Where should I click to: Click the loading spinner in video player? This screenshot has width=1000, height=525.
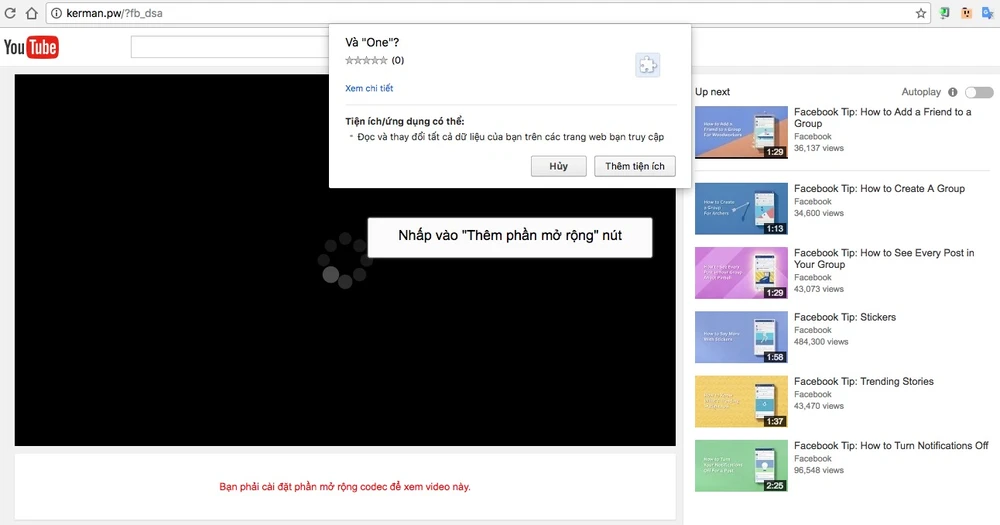(344, 260)
